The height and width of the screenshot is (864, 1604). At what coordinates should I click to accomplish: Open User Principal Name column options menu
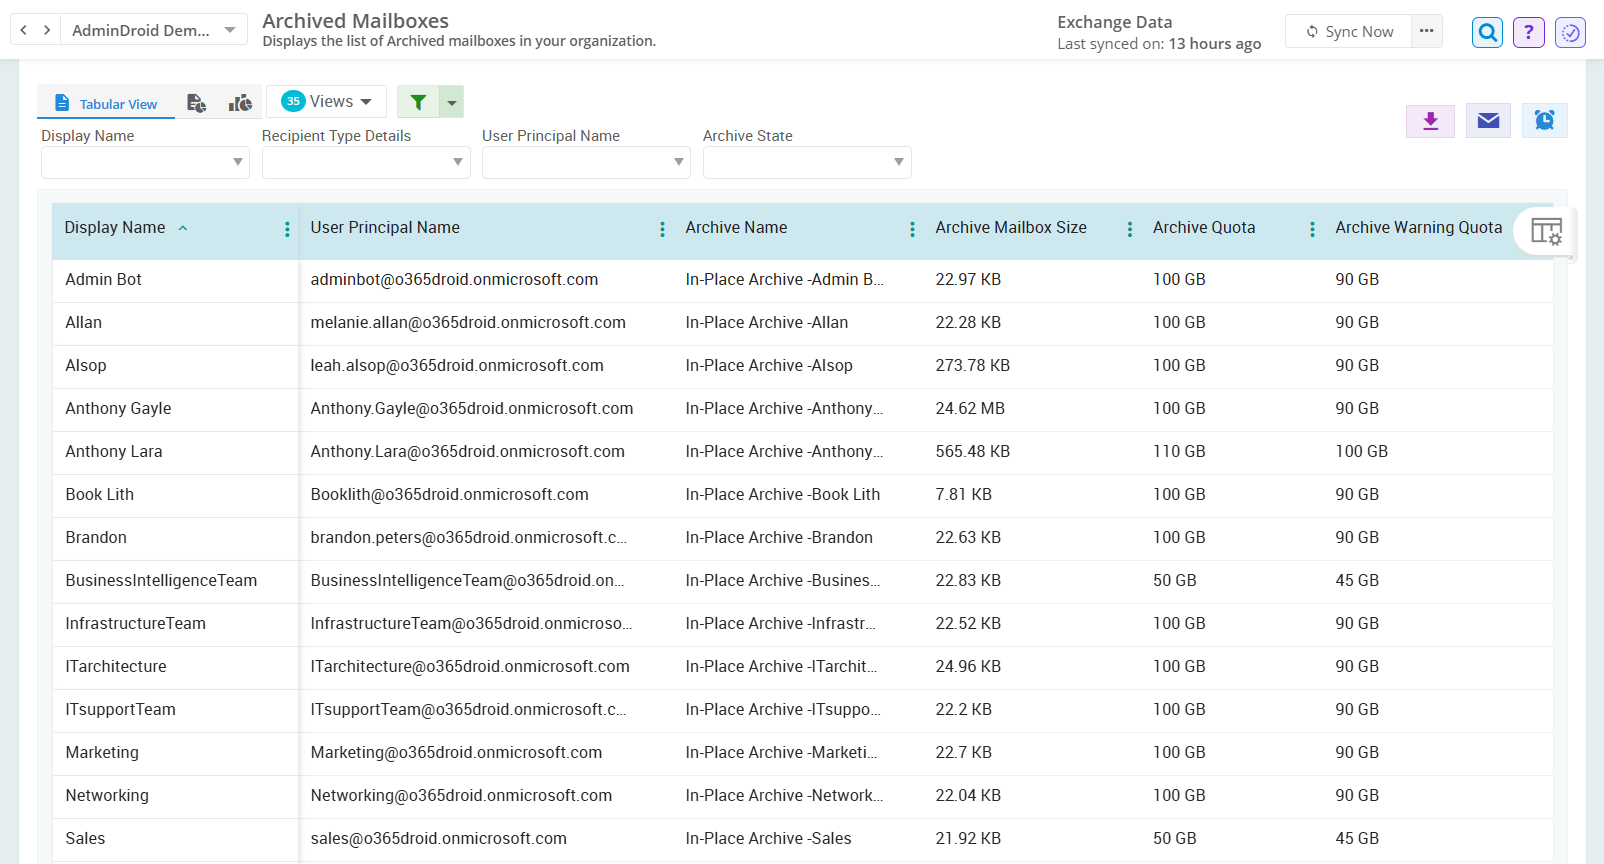662,229
